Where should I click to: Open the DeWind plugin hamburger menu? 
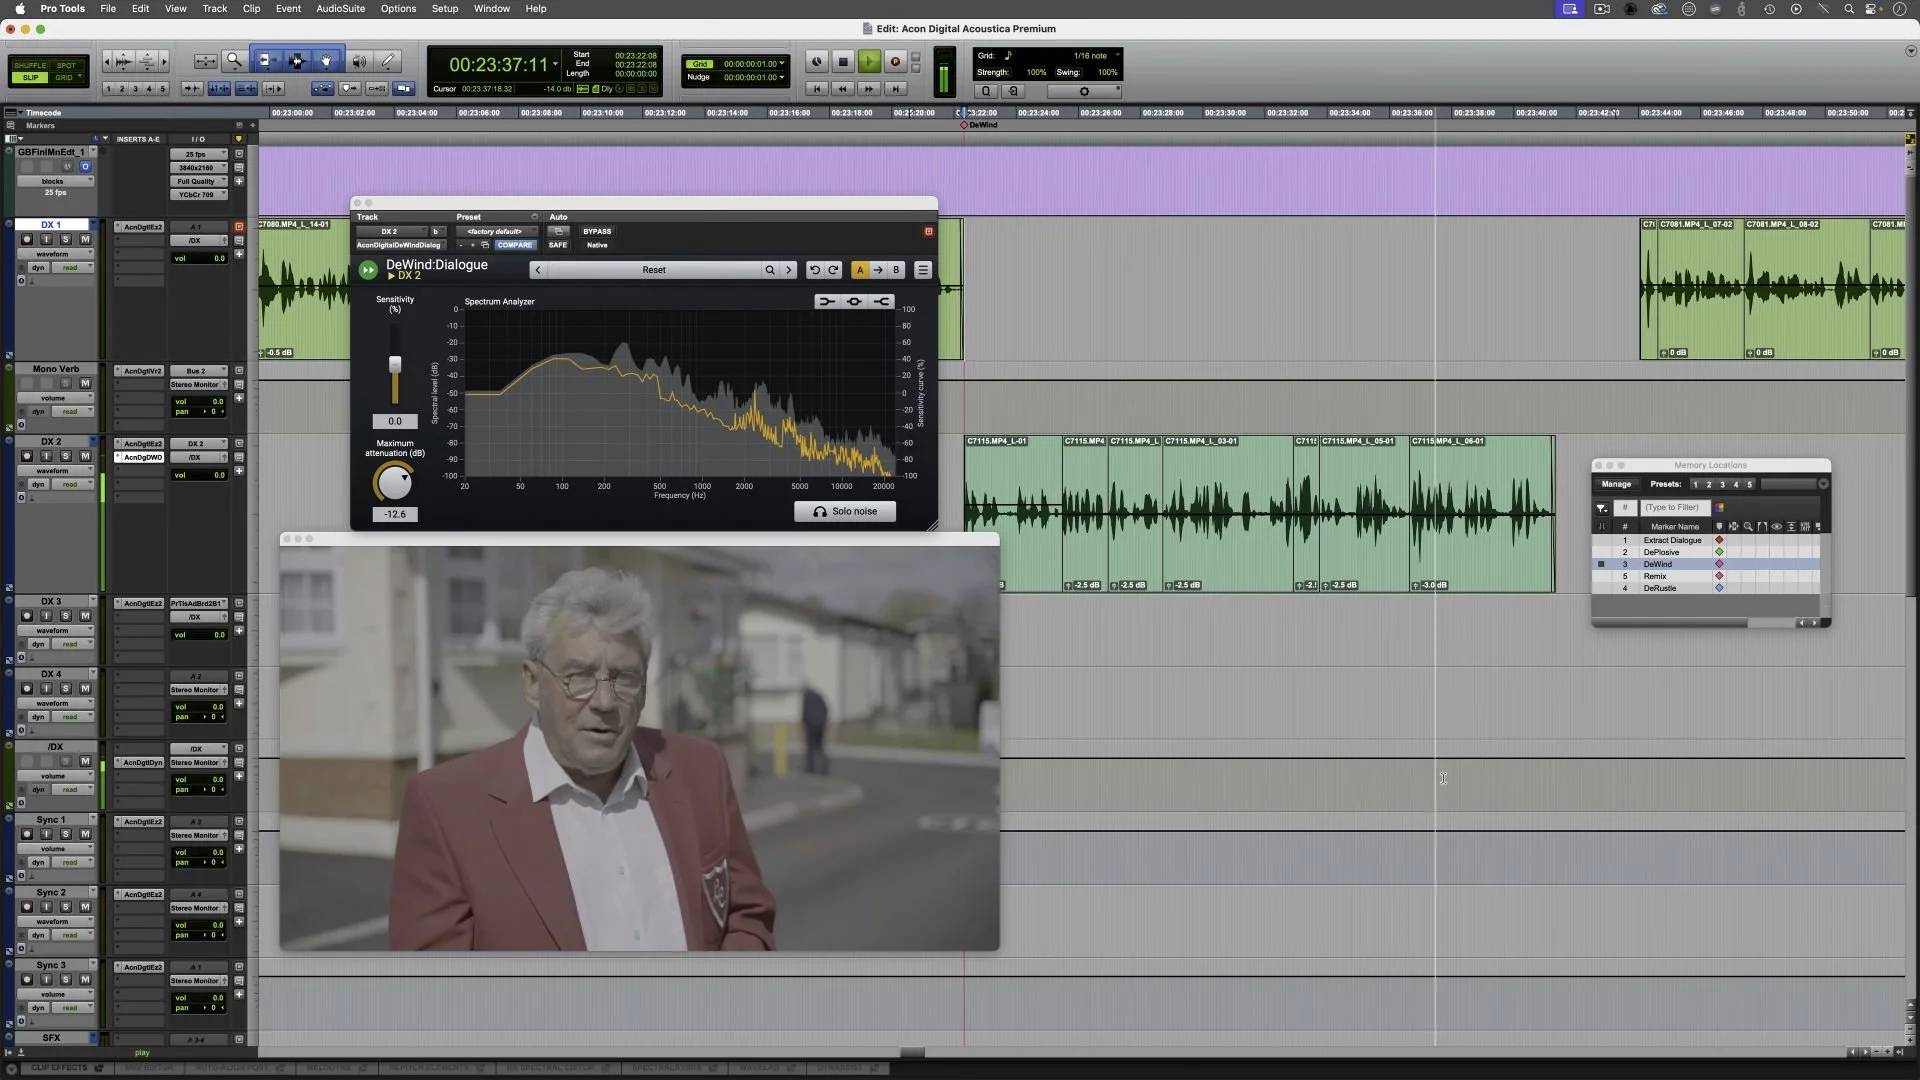click(x=923, y=270)
